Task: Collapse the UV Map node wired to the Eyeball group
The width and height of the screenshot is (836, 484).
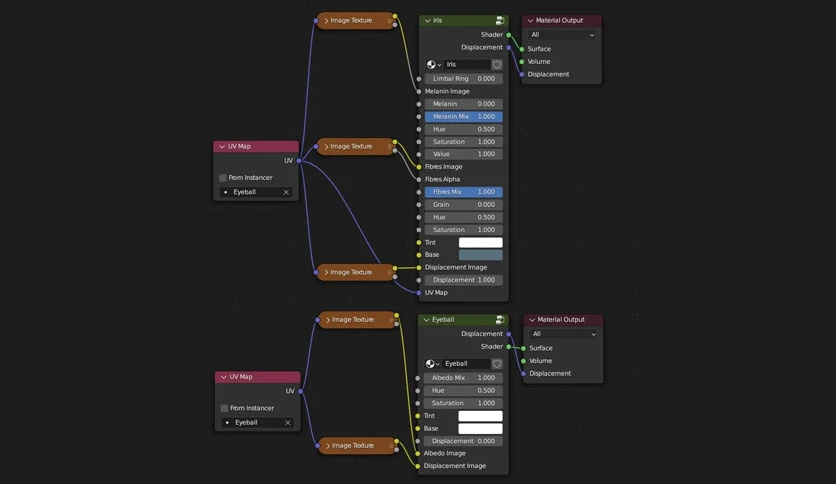Action: (224, 377)
